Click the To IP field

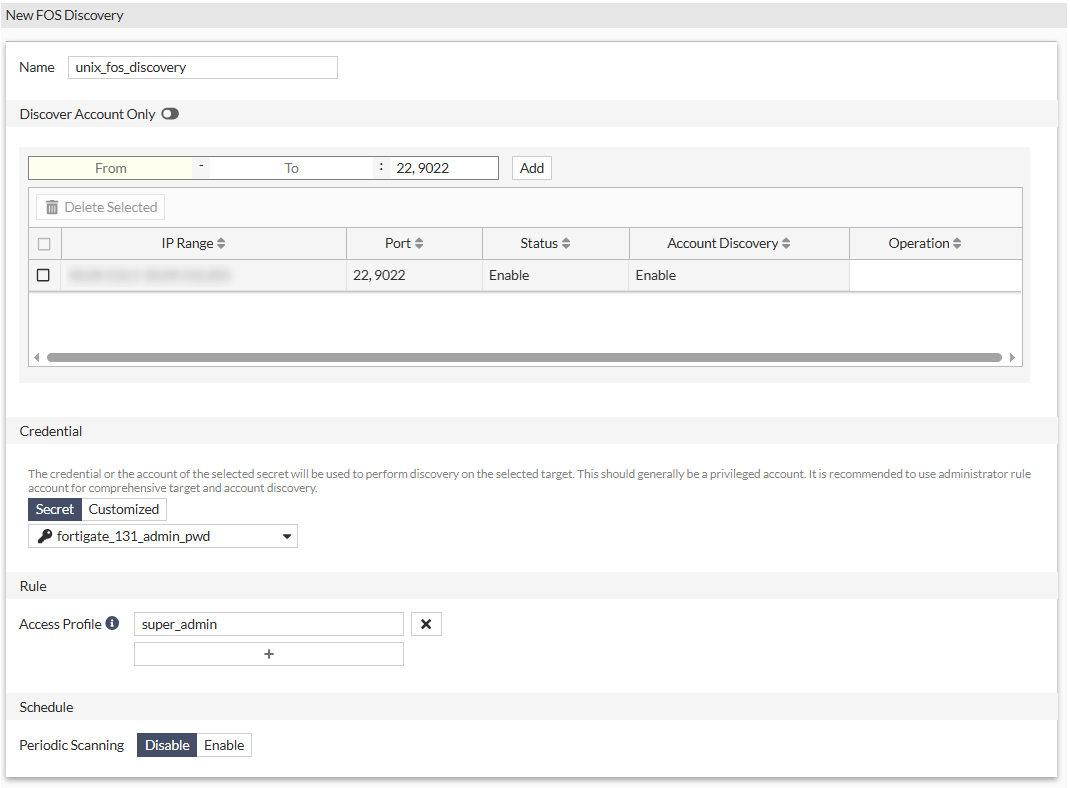point(291,168)
